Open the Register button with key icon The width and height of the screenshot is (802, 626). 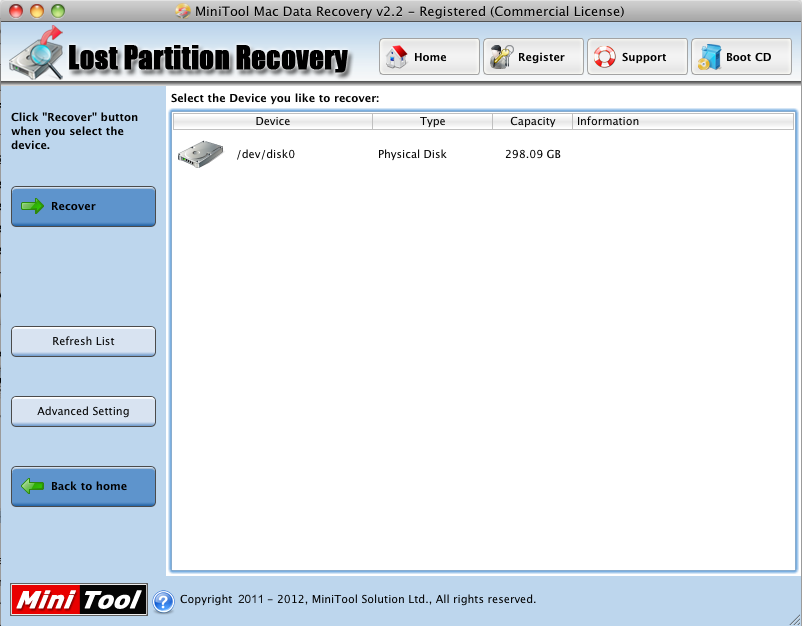(x=533, y=57)
